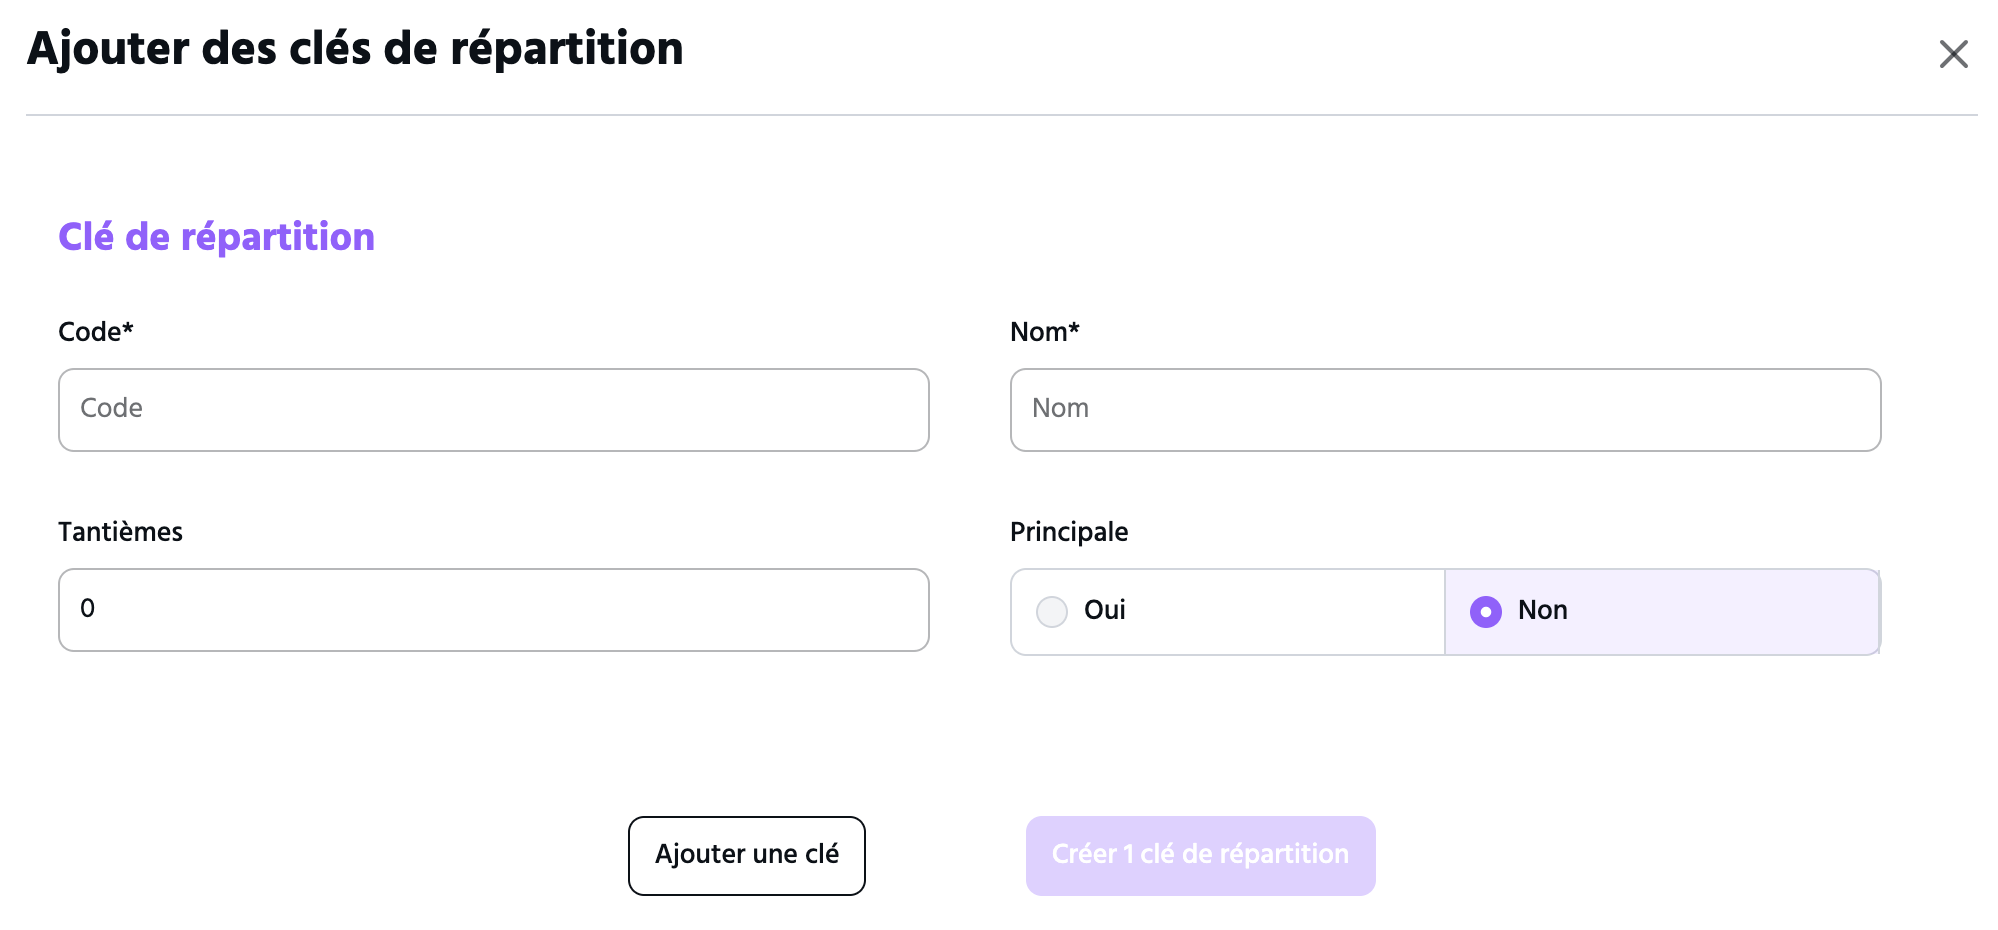This screenshot has width=1998, height=930.
Task: Click the Code placeholder text
Action: pyautogui.click(x=111, y=408)
